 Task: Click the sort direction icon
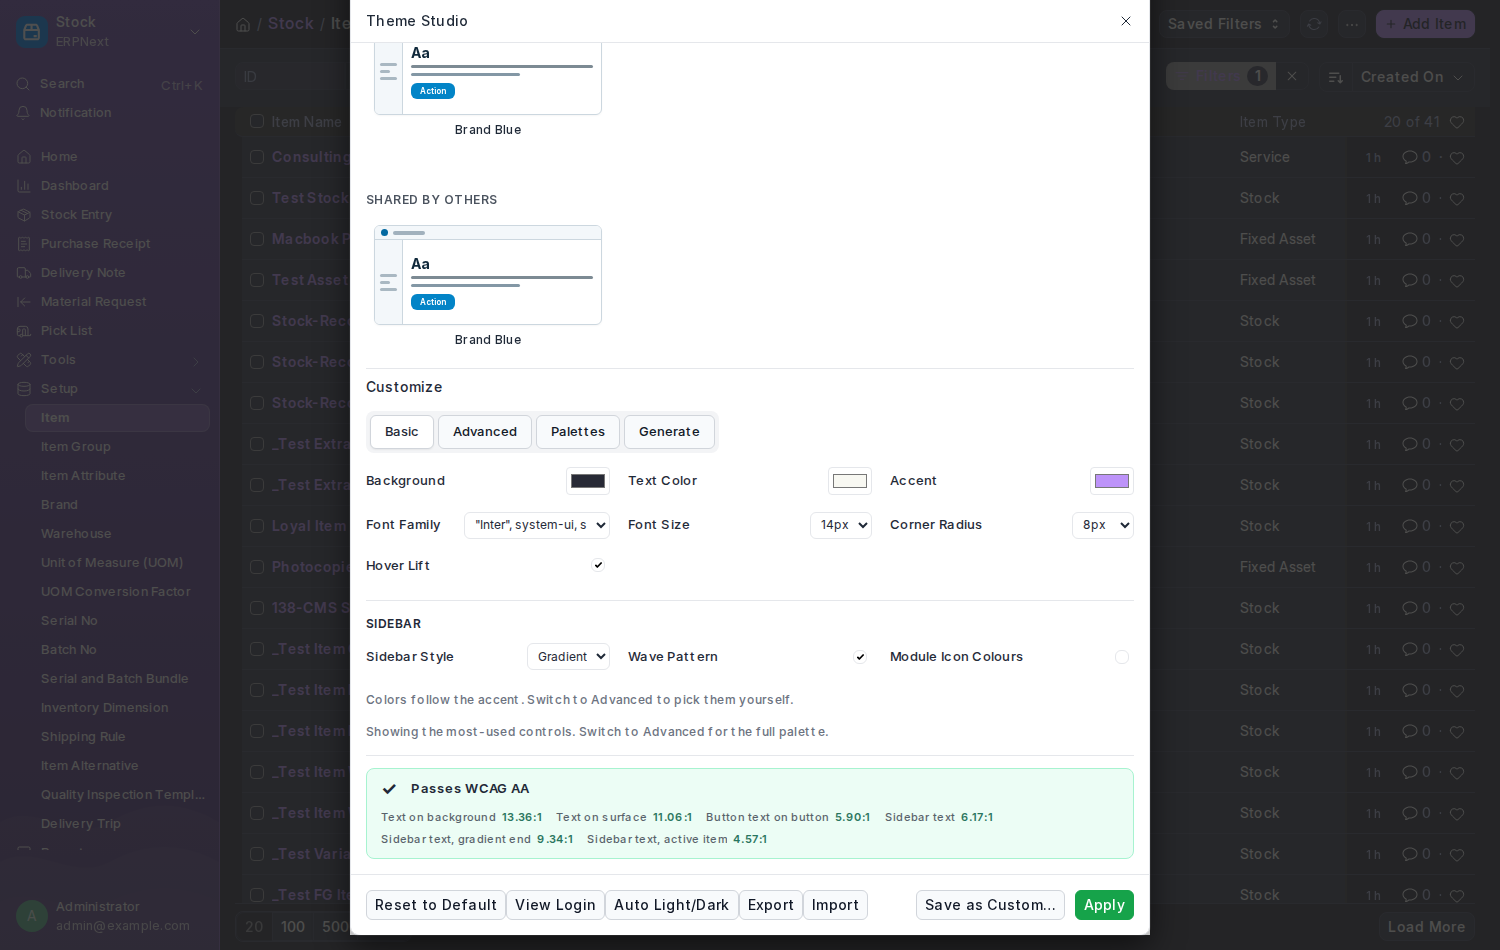tap(1335, 77)
